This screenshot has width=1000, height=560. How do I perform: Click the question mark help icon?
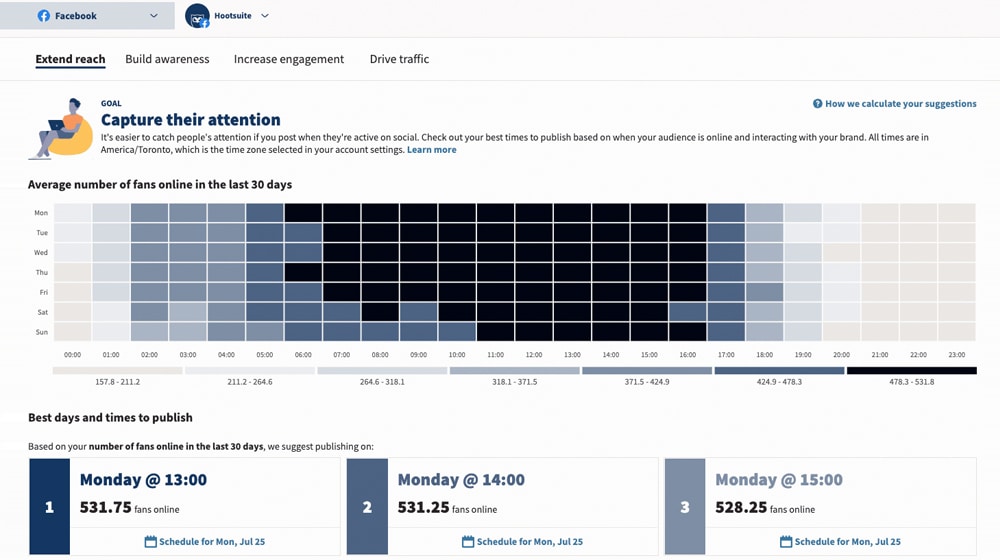pyautogui.click(x=817, y=104)
